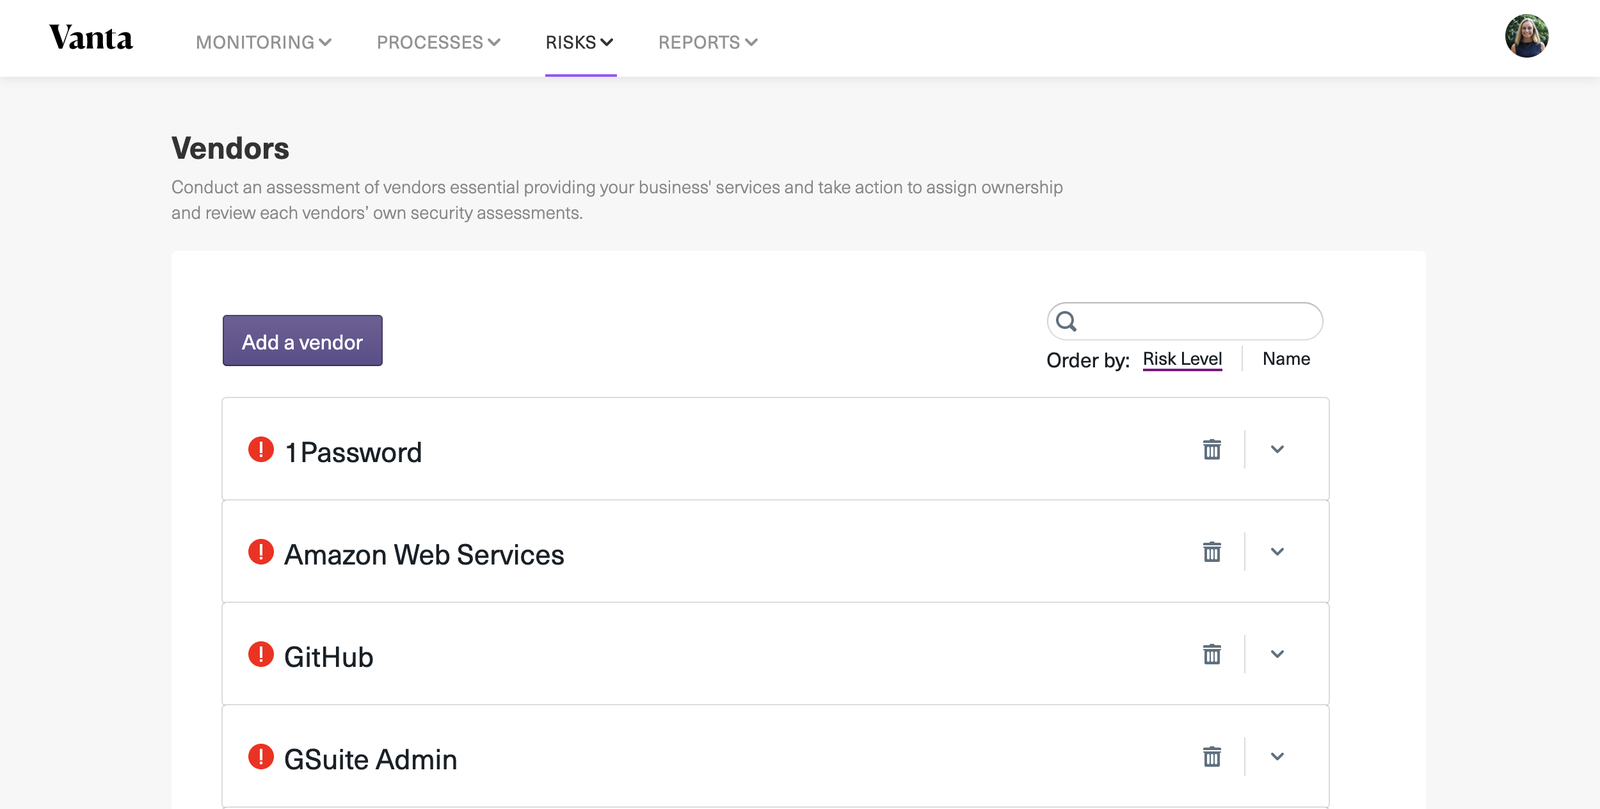Image resolution: width=1600 pixels, height=809 pixels.
Task: Click the trash icon for GSuite Admin
Action: [1212, 756]
